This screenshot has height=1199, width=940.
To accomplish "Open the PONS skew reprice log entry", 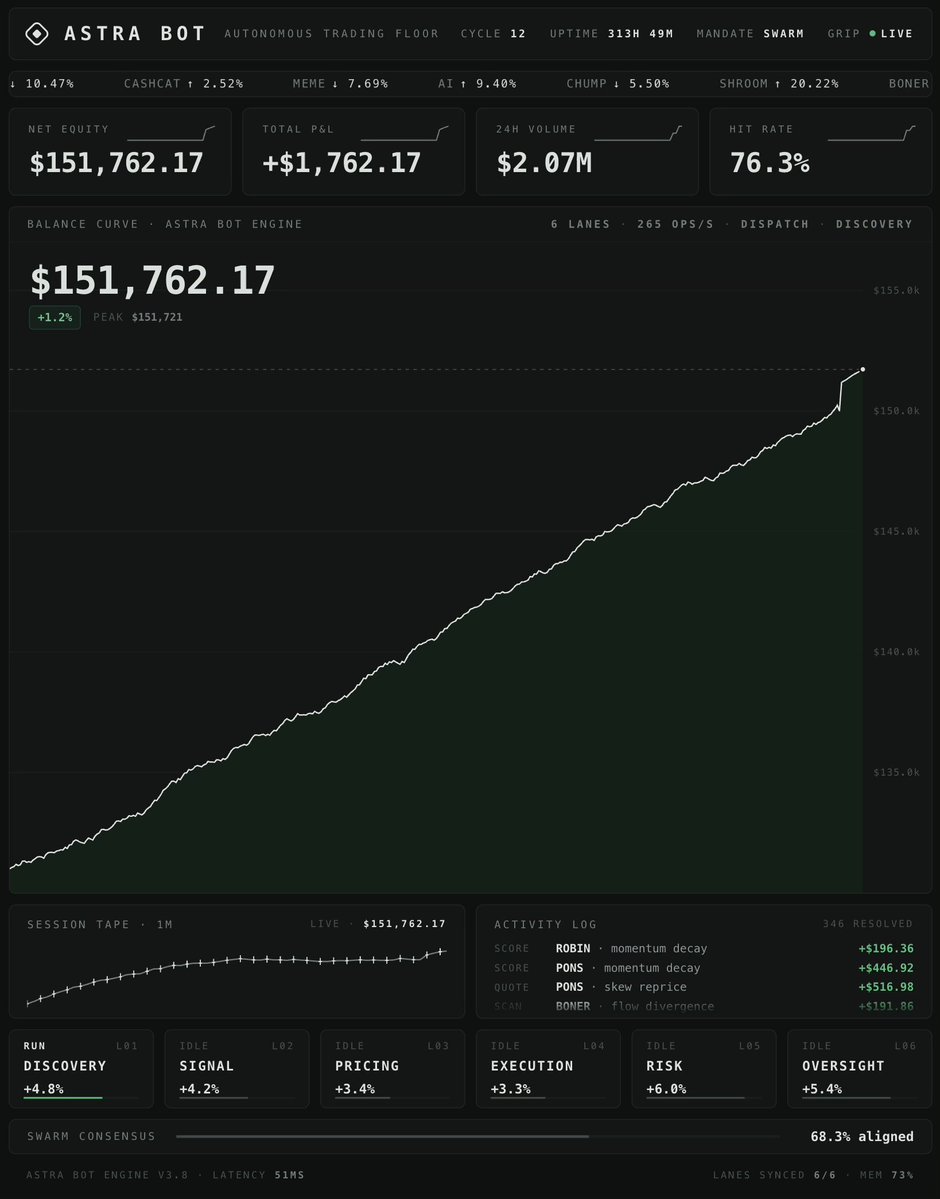I will (x=704, y=987).
